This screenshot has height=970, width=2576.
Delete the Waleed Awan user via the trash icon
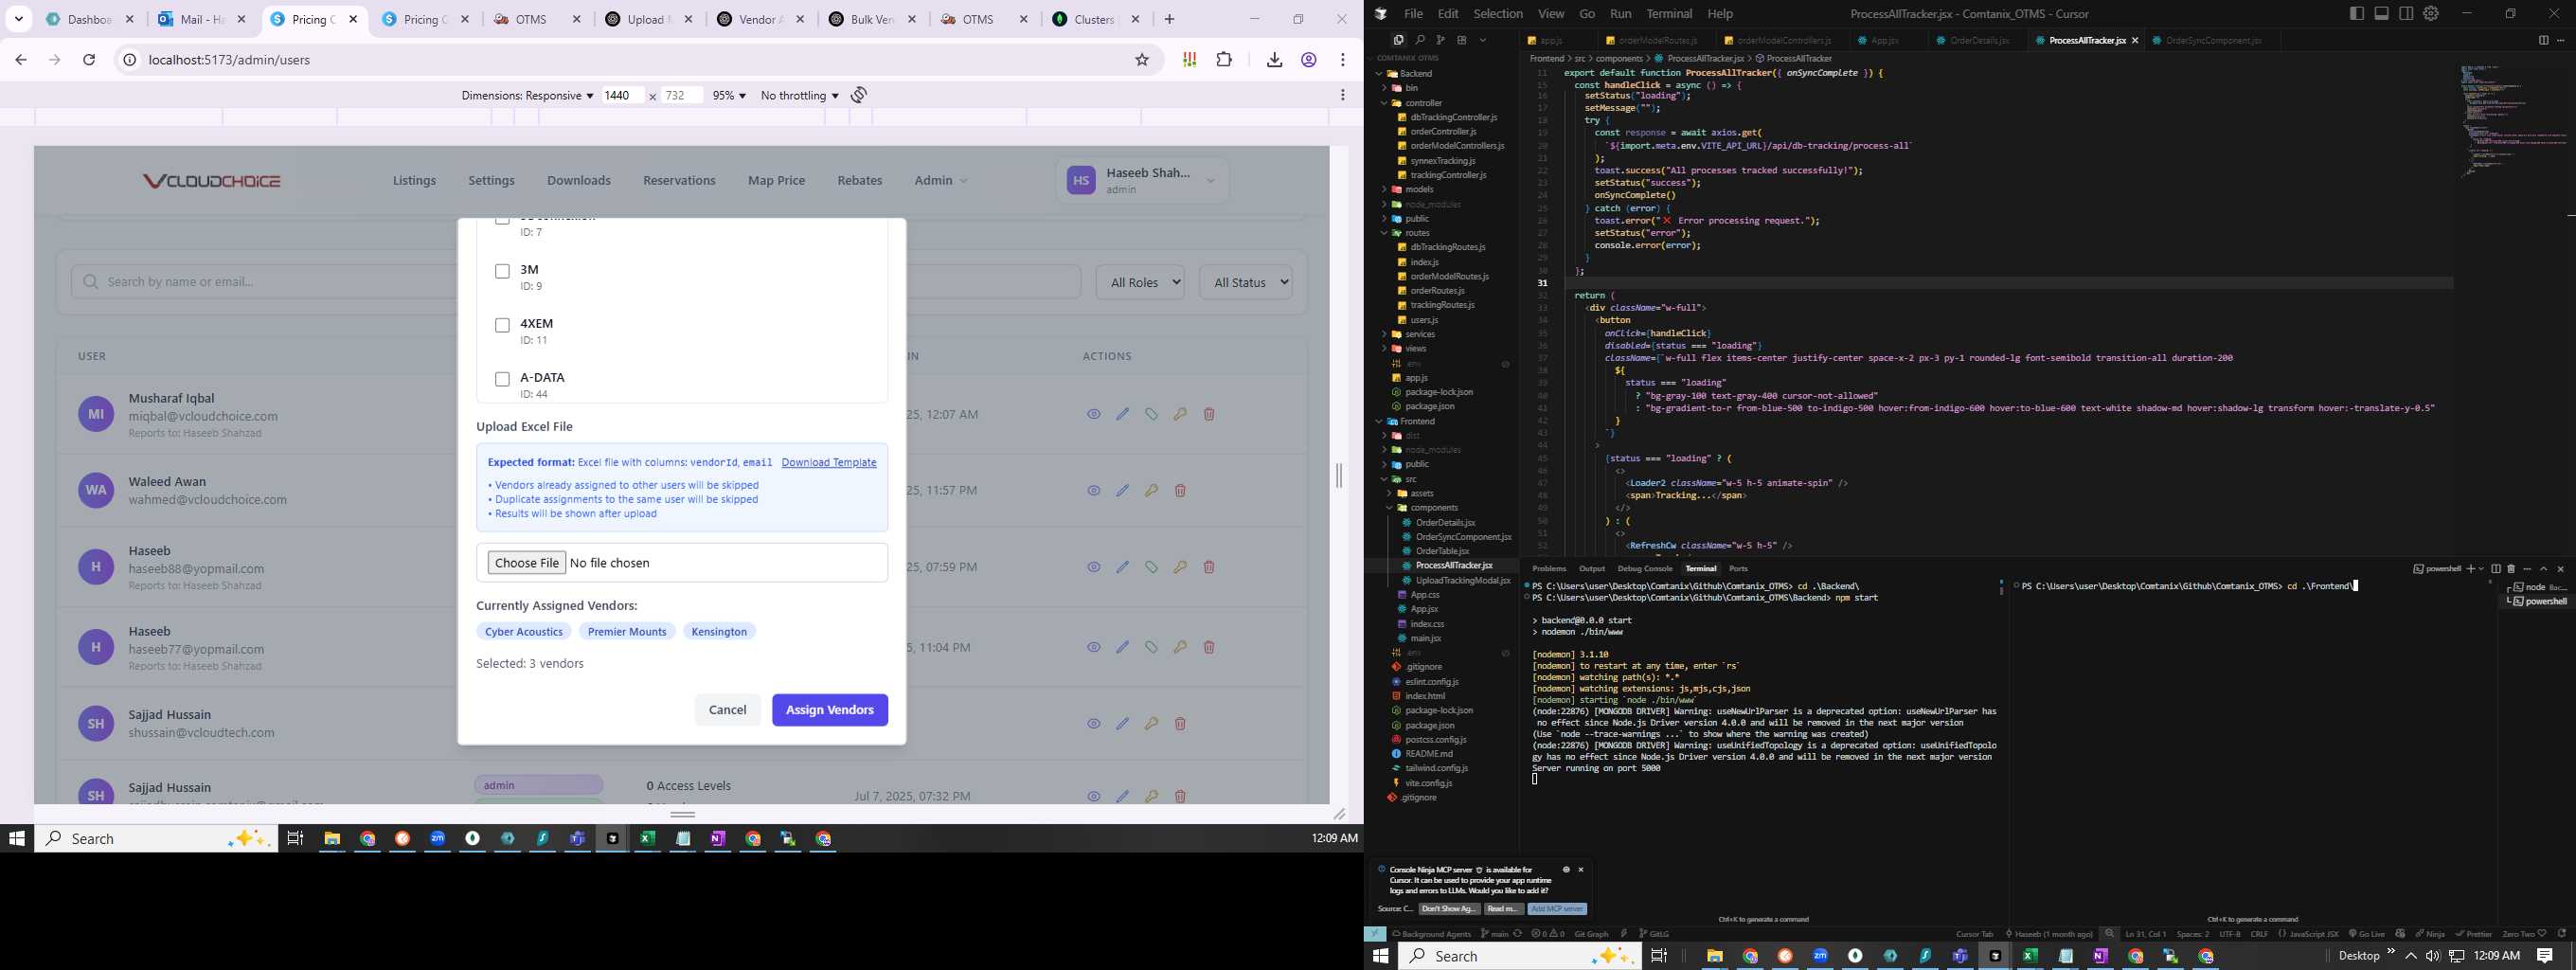point(1180,491)
